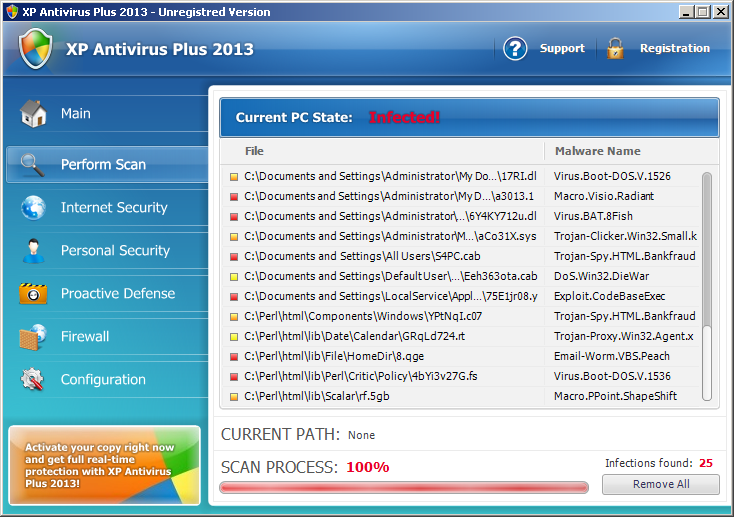Click the Registration padlock icon
This screenshot has height=517, width=734.
tap(615, 48)
